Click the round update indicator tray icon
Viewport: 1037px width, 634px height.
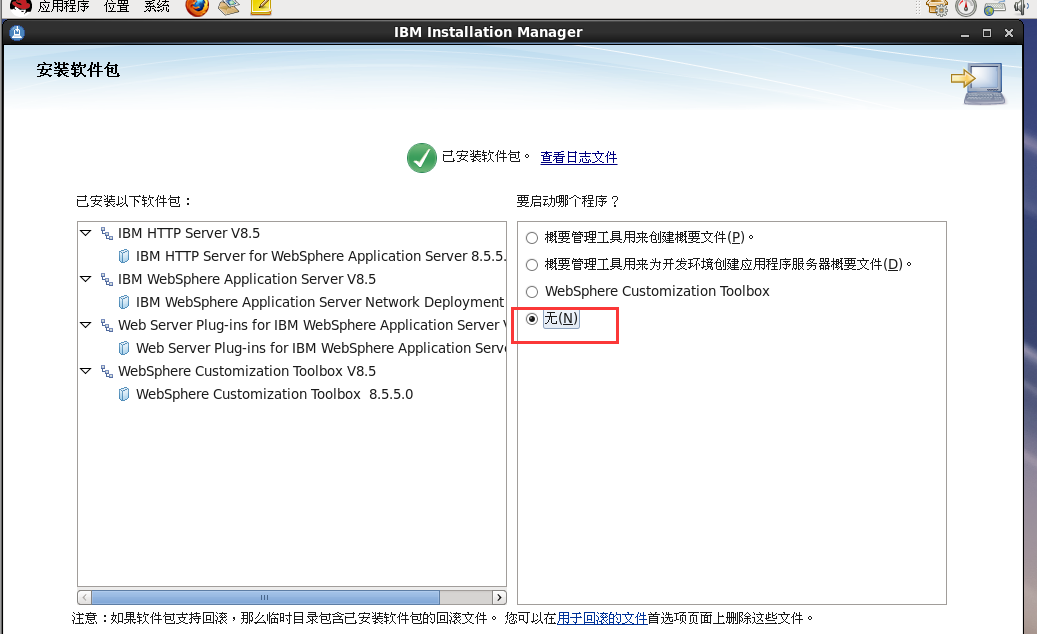click(966, 7)
